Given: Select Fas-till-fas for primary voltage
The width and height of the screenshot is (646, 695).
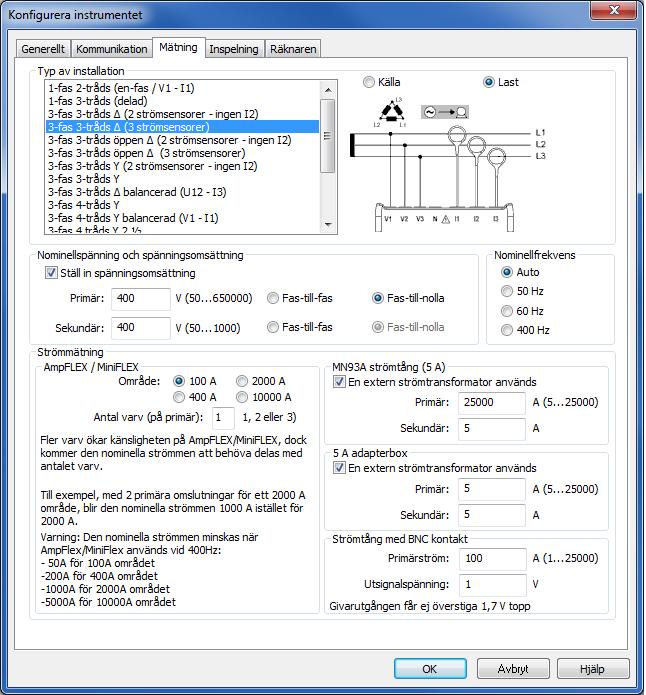Looking at the screenshot, I should tap(273, 298).
